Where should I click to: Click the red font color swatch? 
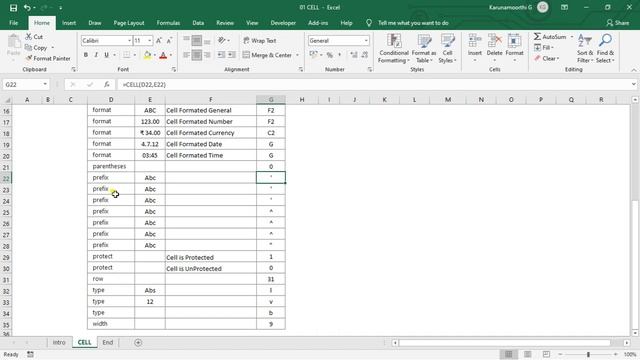pyautogui.click(x=163, y=55)
